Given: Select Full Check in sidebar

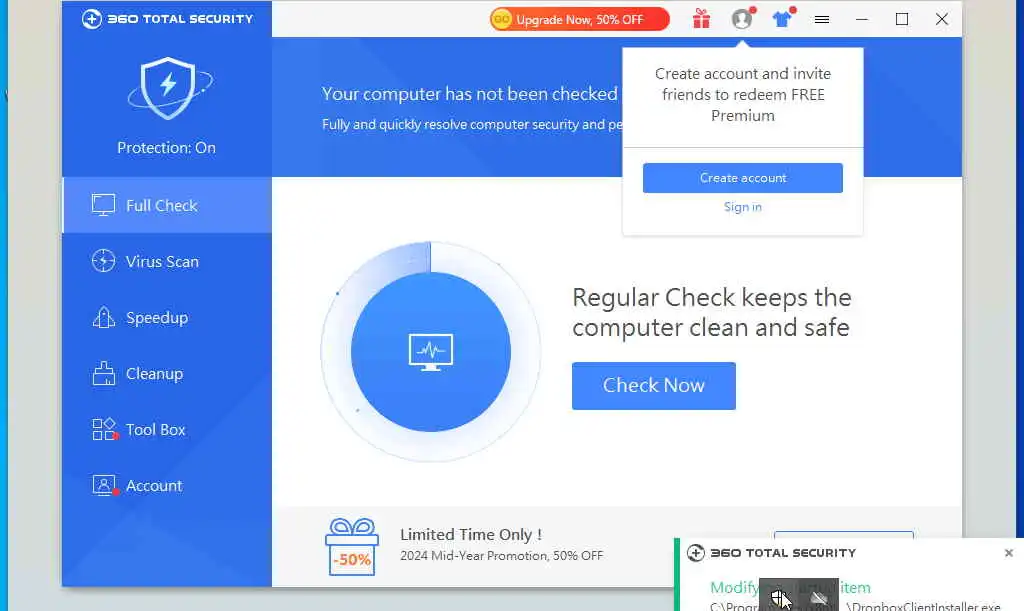Looking at the screenshot, I should click(x=167, y=205).
